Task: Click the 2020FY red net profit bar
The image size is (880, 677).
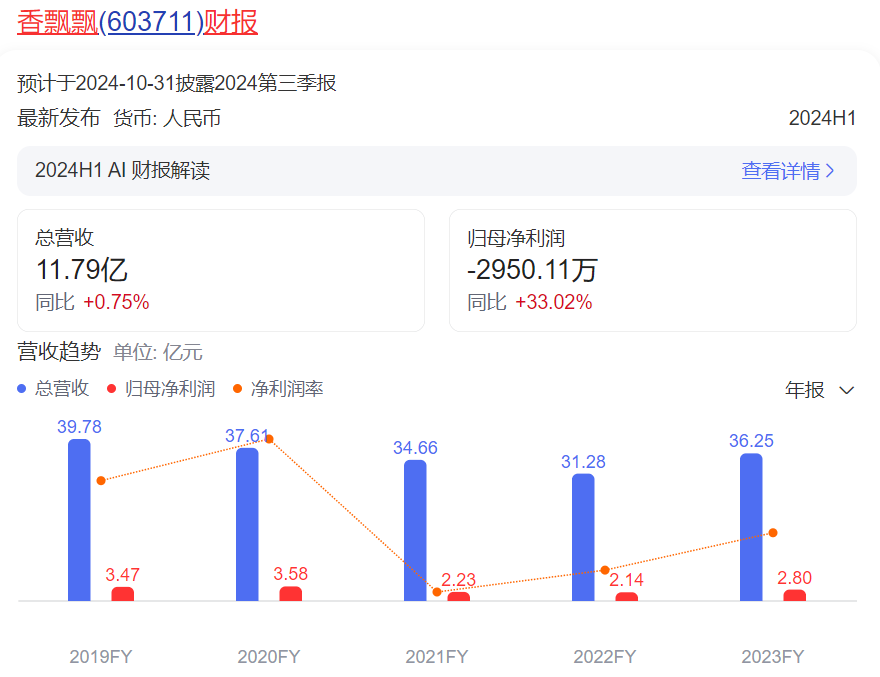Action: click(x=290, y=594)
